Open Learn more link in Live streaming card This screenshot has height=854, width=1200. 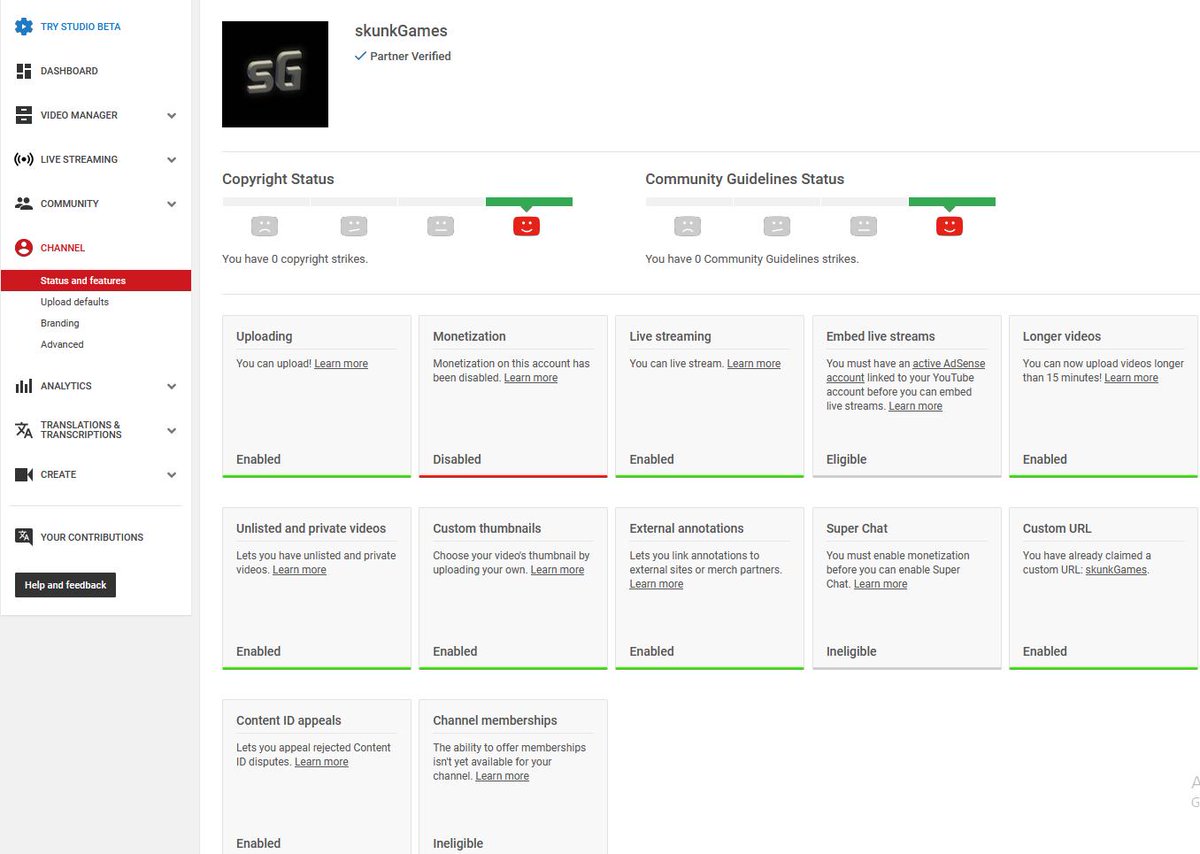point(754,364)
